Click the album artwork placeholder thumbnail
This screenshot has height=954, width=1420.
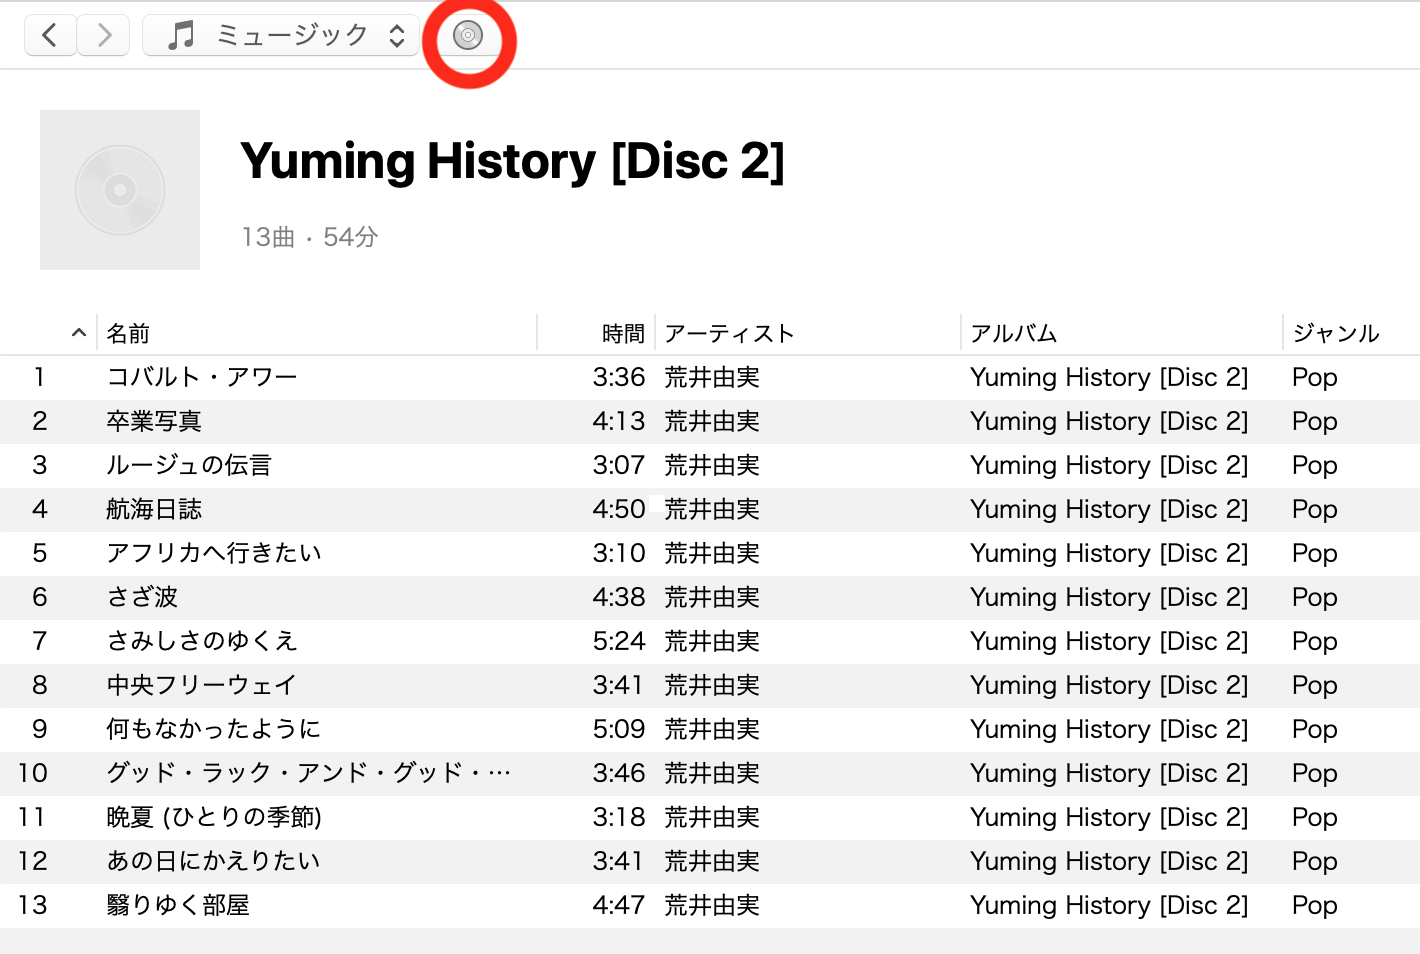coord(120,190)
